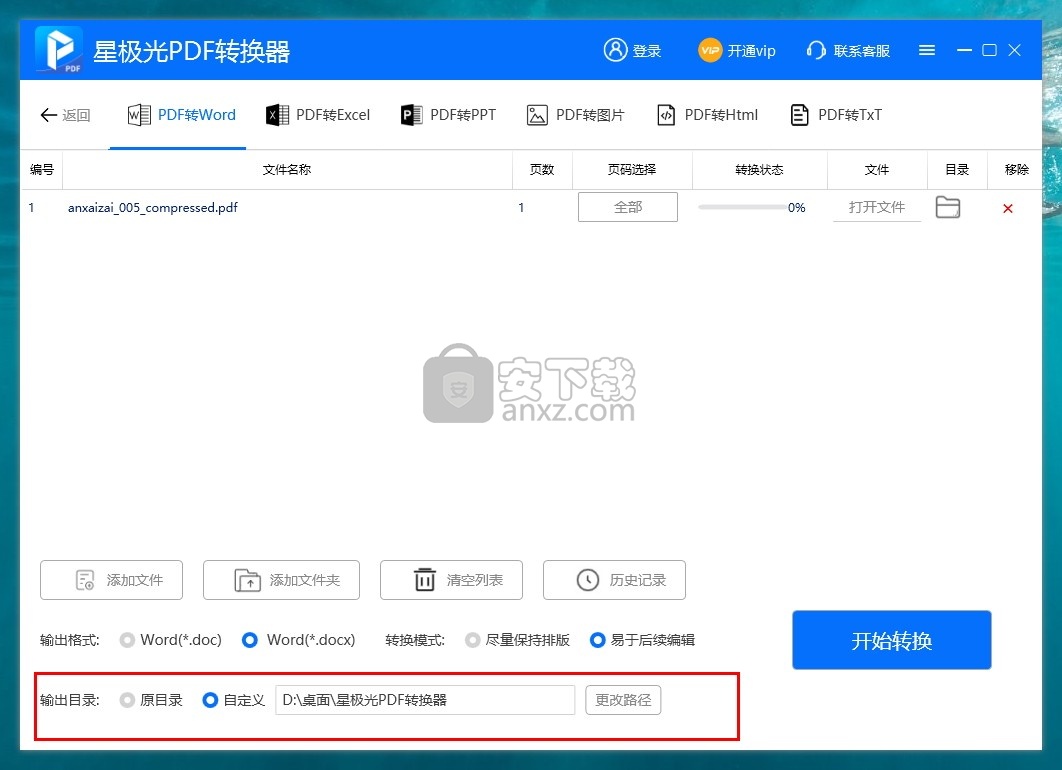Screen dimensions: 1062x770
Task: Click the trash can icon on 清空列表
Action: tap(425, 580)
